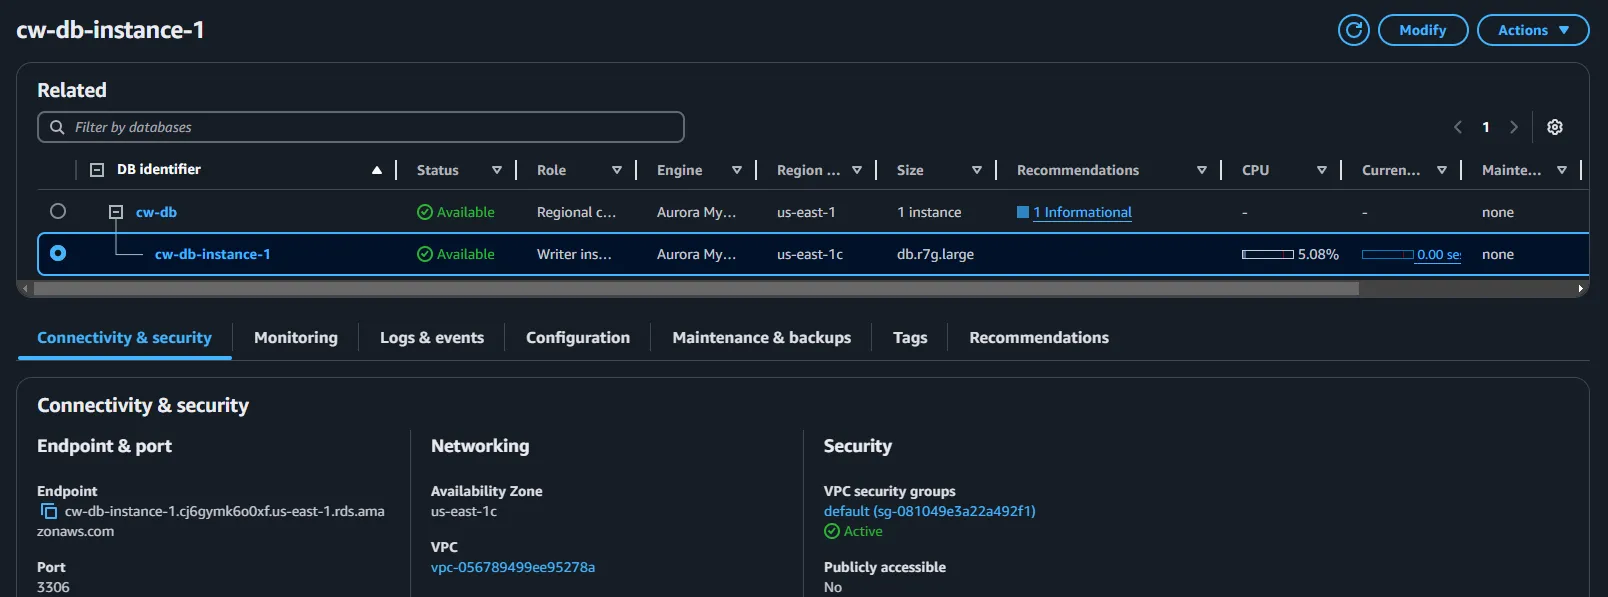Sort by Region column arrow
This screenshot has height=597, width=1608.
pos(857,170)
